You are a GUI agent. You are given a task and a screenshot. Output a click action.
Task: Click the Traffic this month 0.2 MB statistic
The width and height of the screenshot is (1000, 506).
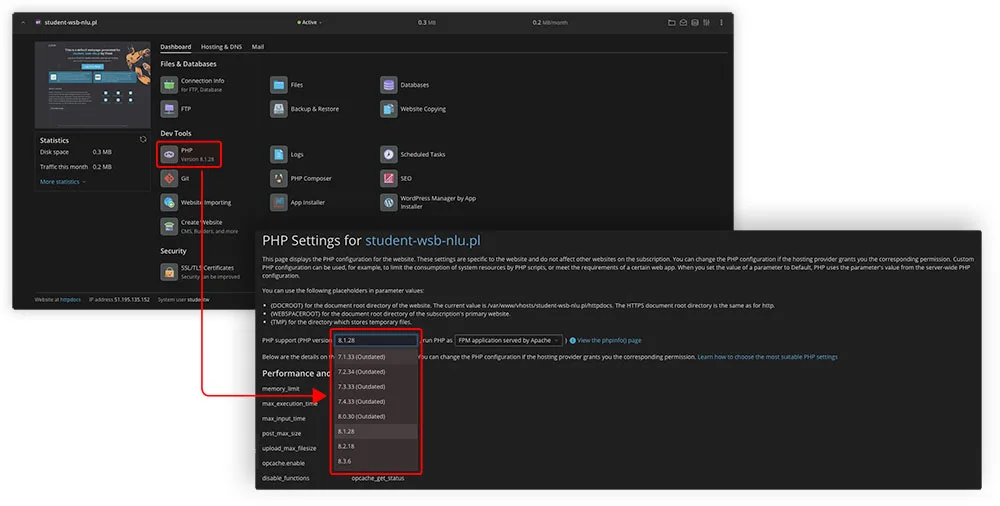point(75,167)
